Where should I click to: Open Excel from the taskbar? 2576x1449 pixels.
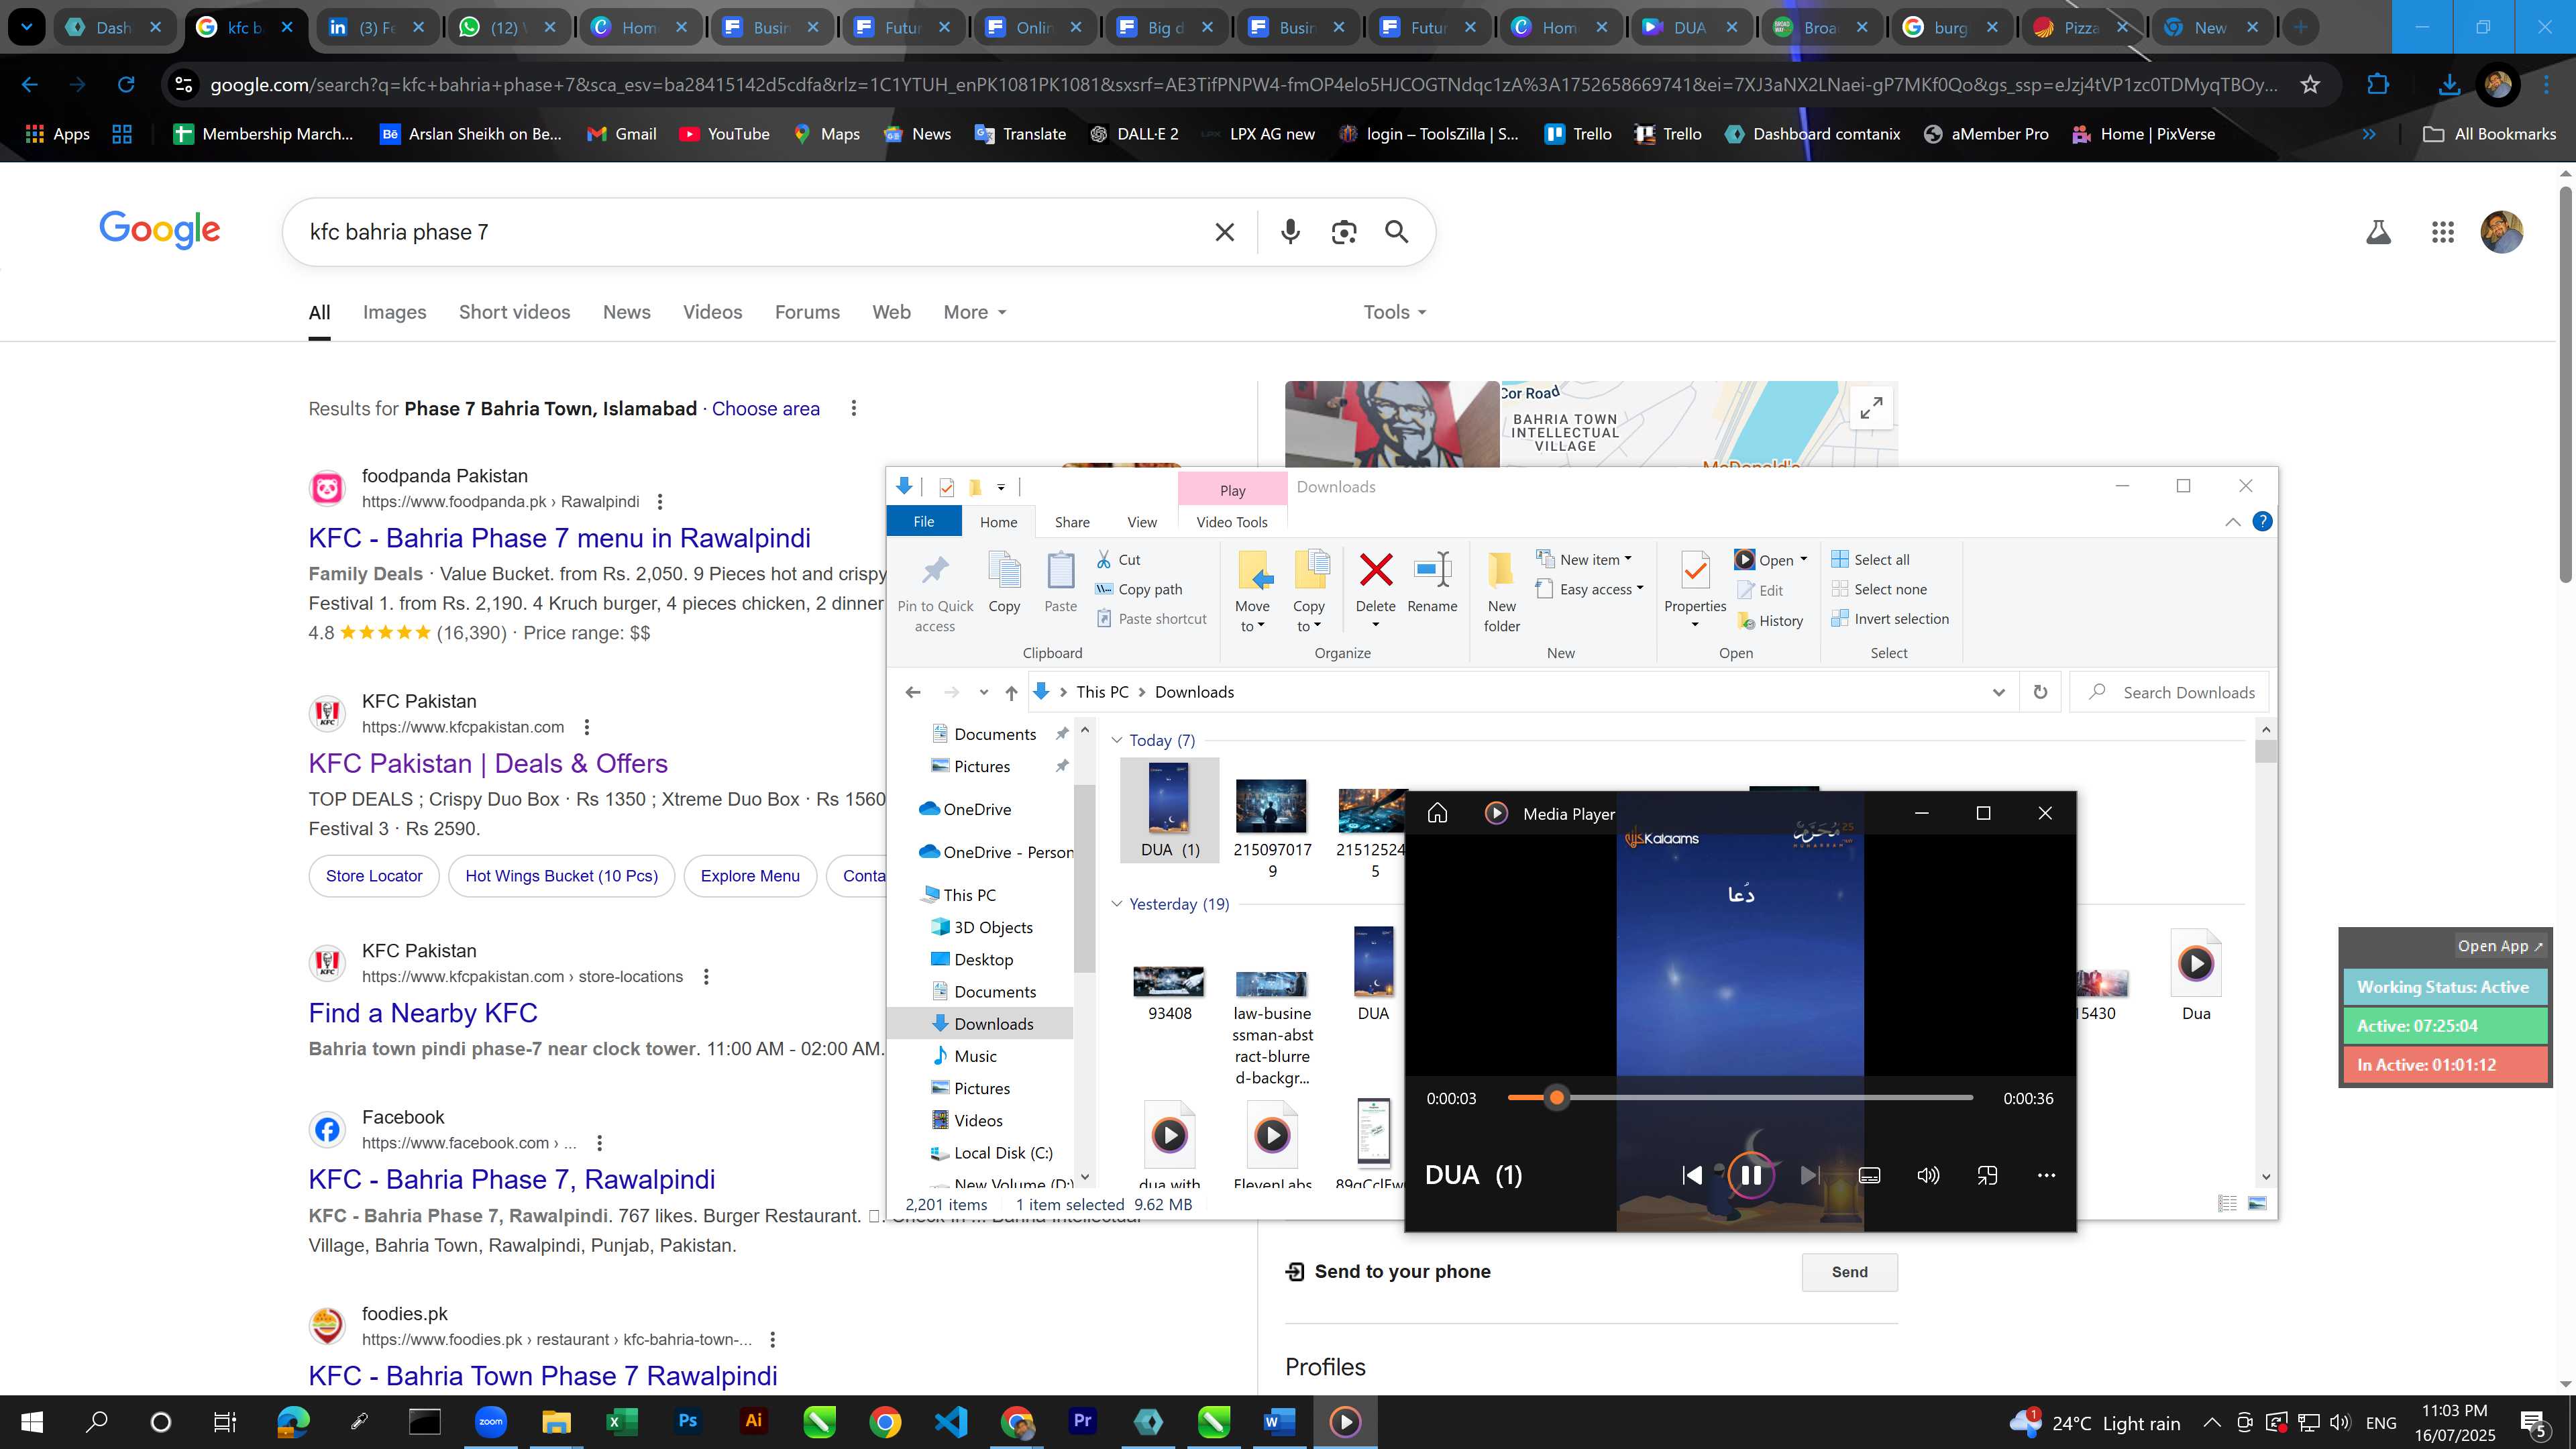point(622,1422)
